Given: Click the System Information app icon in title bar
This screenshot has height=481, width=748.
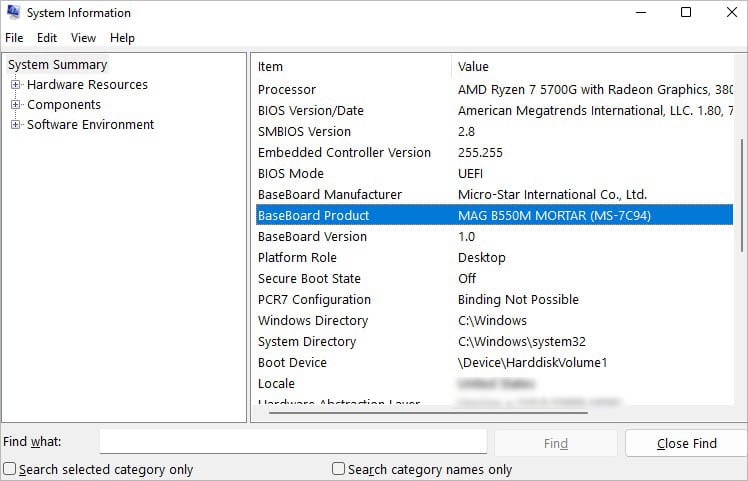Looking at the screenshot, I should [x=13, y=12].
